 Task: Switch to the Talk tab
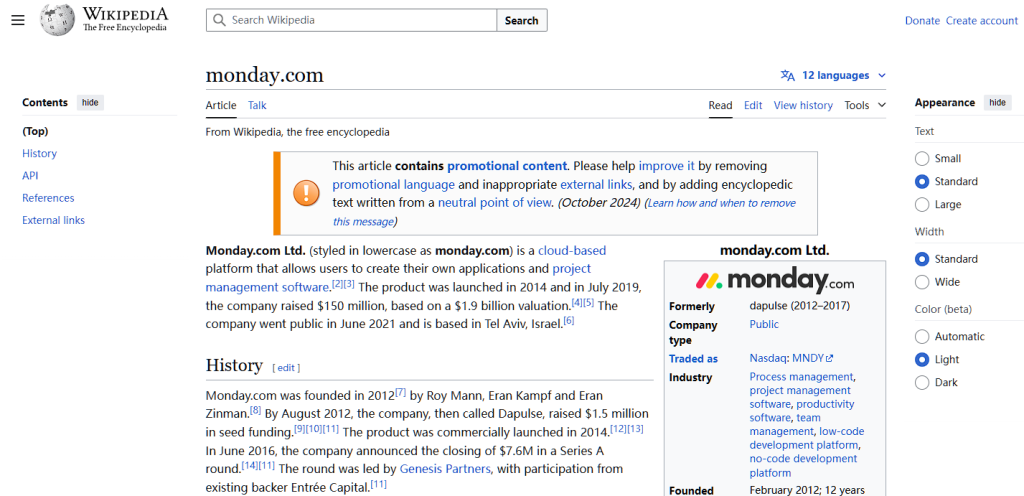[257, 105]
